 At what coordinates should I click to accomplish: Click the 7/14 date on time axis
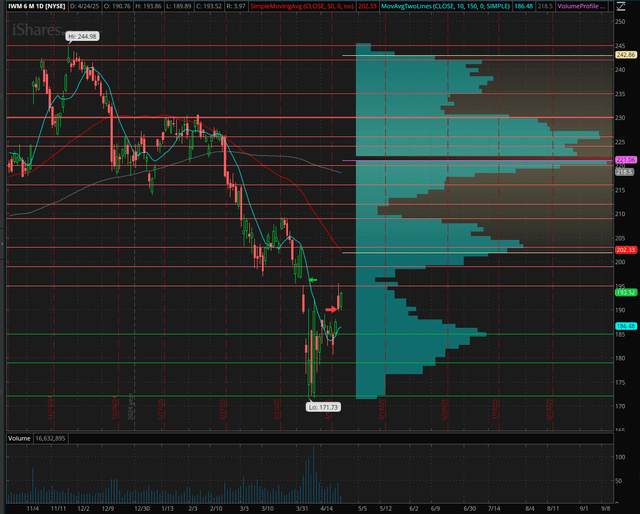494,508
